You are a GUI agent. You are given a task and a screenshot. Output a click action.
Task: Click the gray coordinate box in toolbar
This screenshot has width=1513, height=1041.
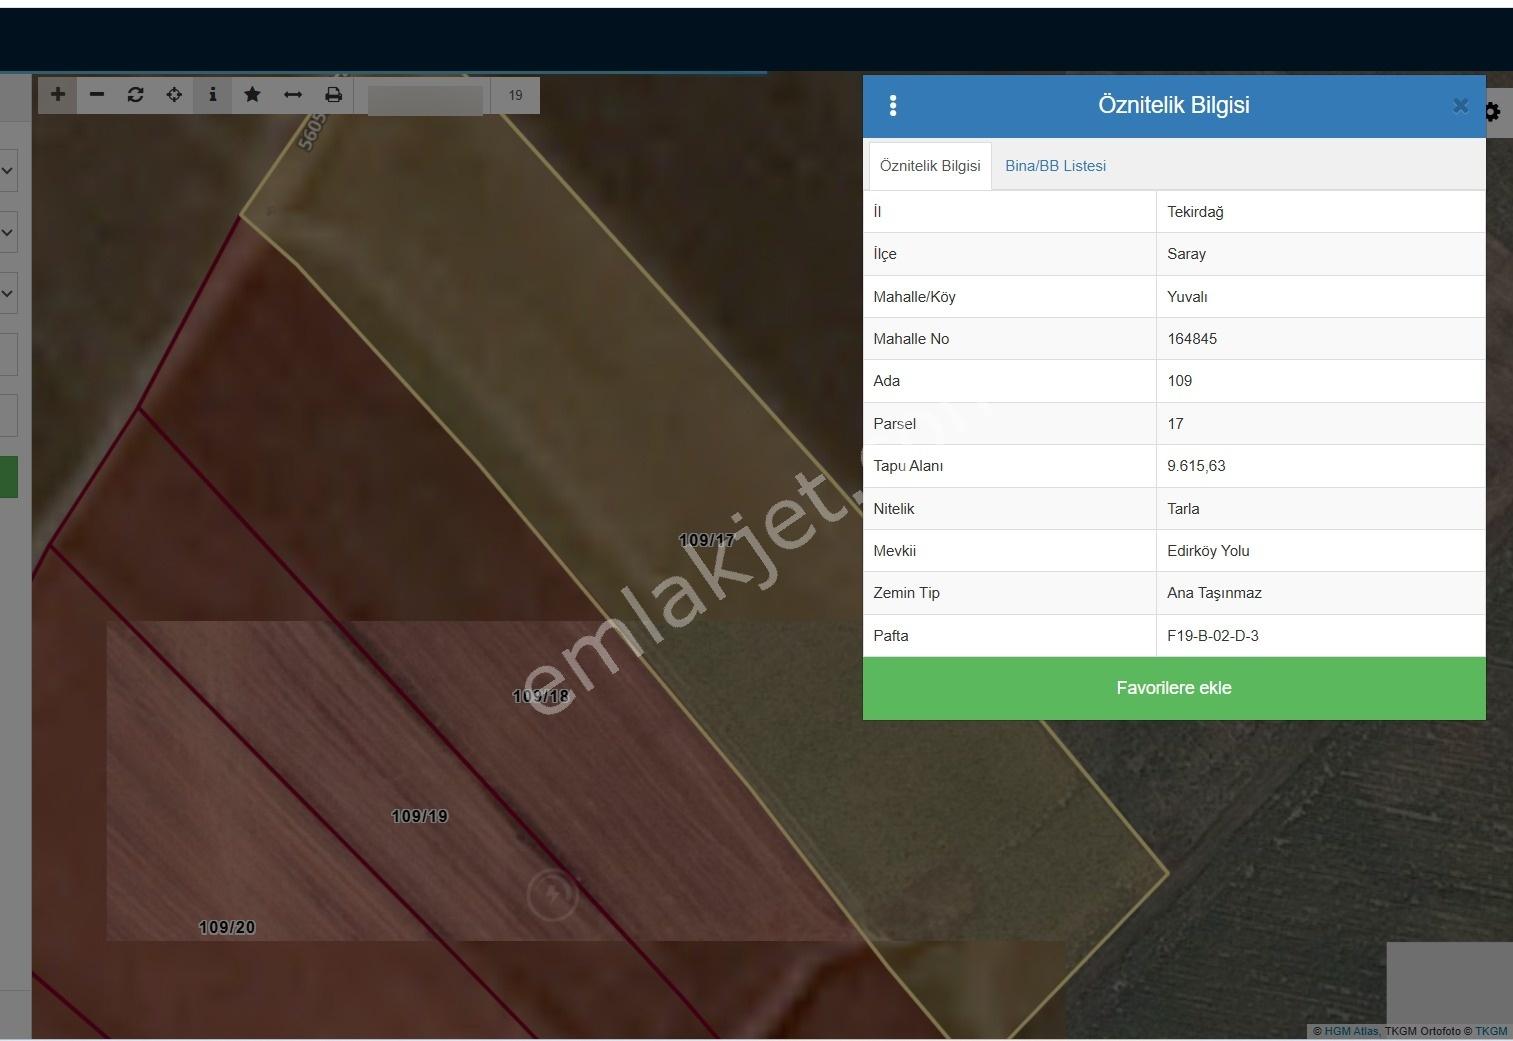pyautogui.click(x=426, y=100)
